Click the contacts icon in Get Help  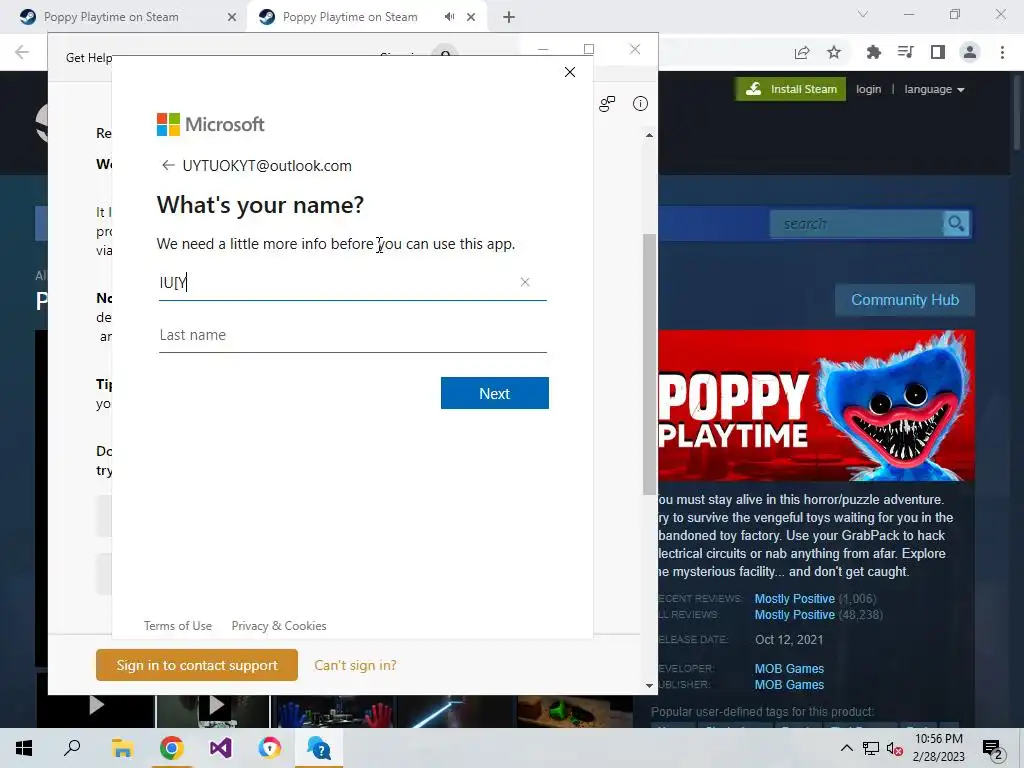coord(607,104)
